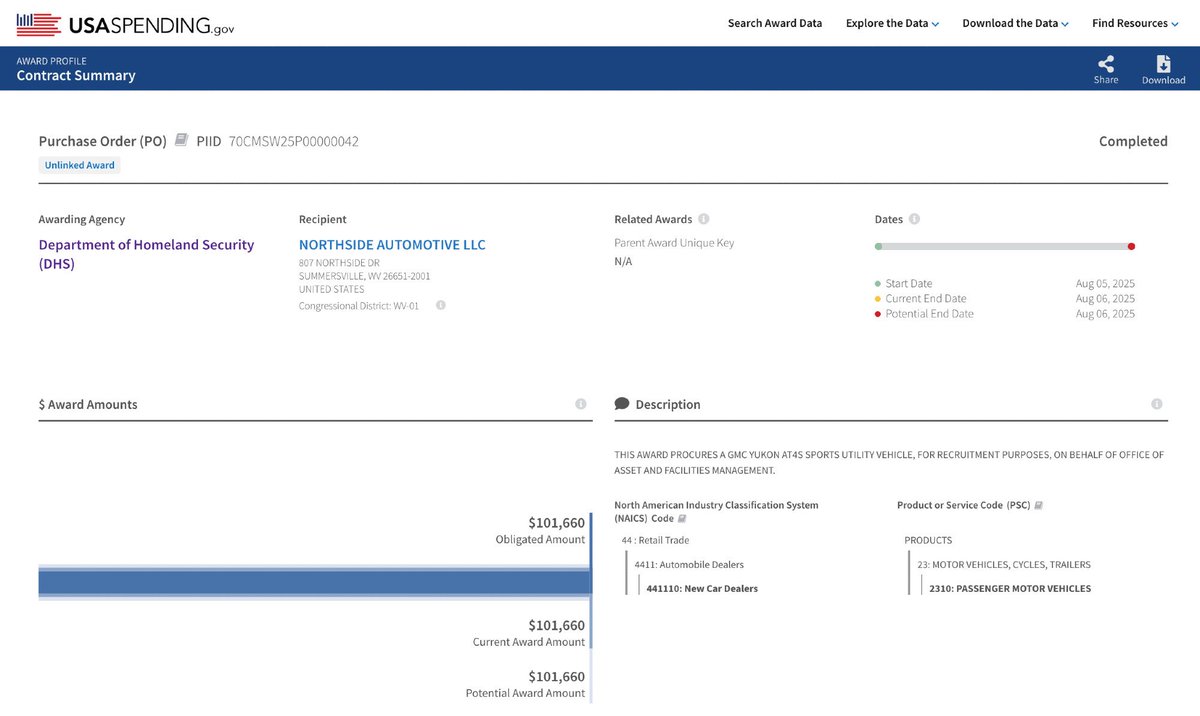This screenshot has height=716, width=1200.
Task: Open NORTHSIDE AUTOMOTIVE LLC recipient link
Action: (392, 245)
